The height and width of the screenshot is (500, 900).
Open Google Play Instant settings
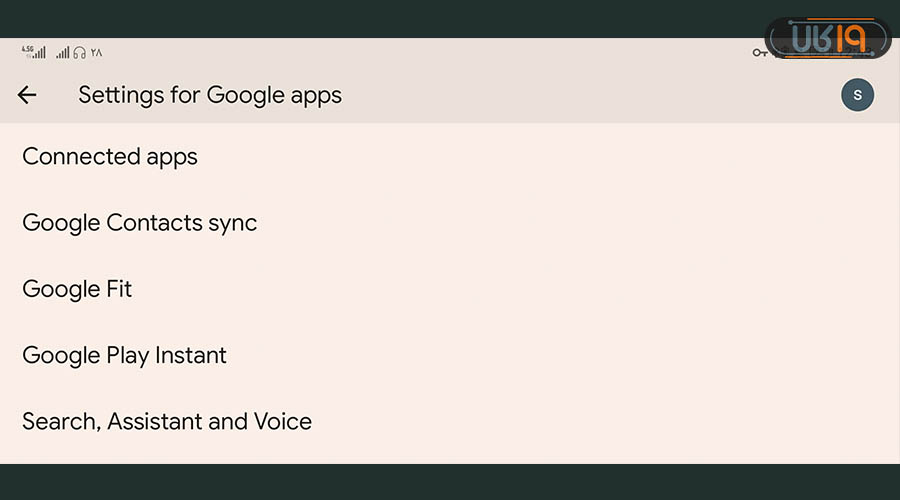pos(124,355)
